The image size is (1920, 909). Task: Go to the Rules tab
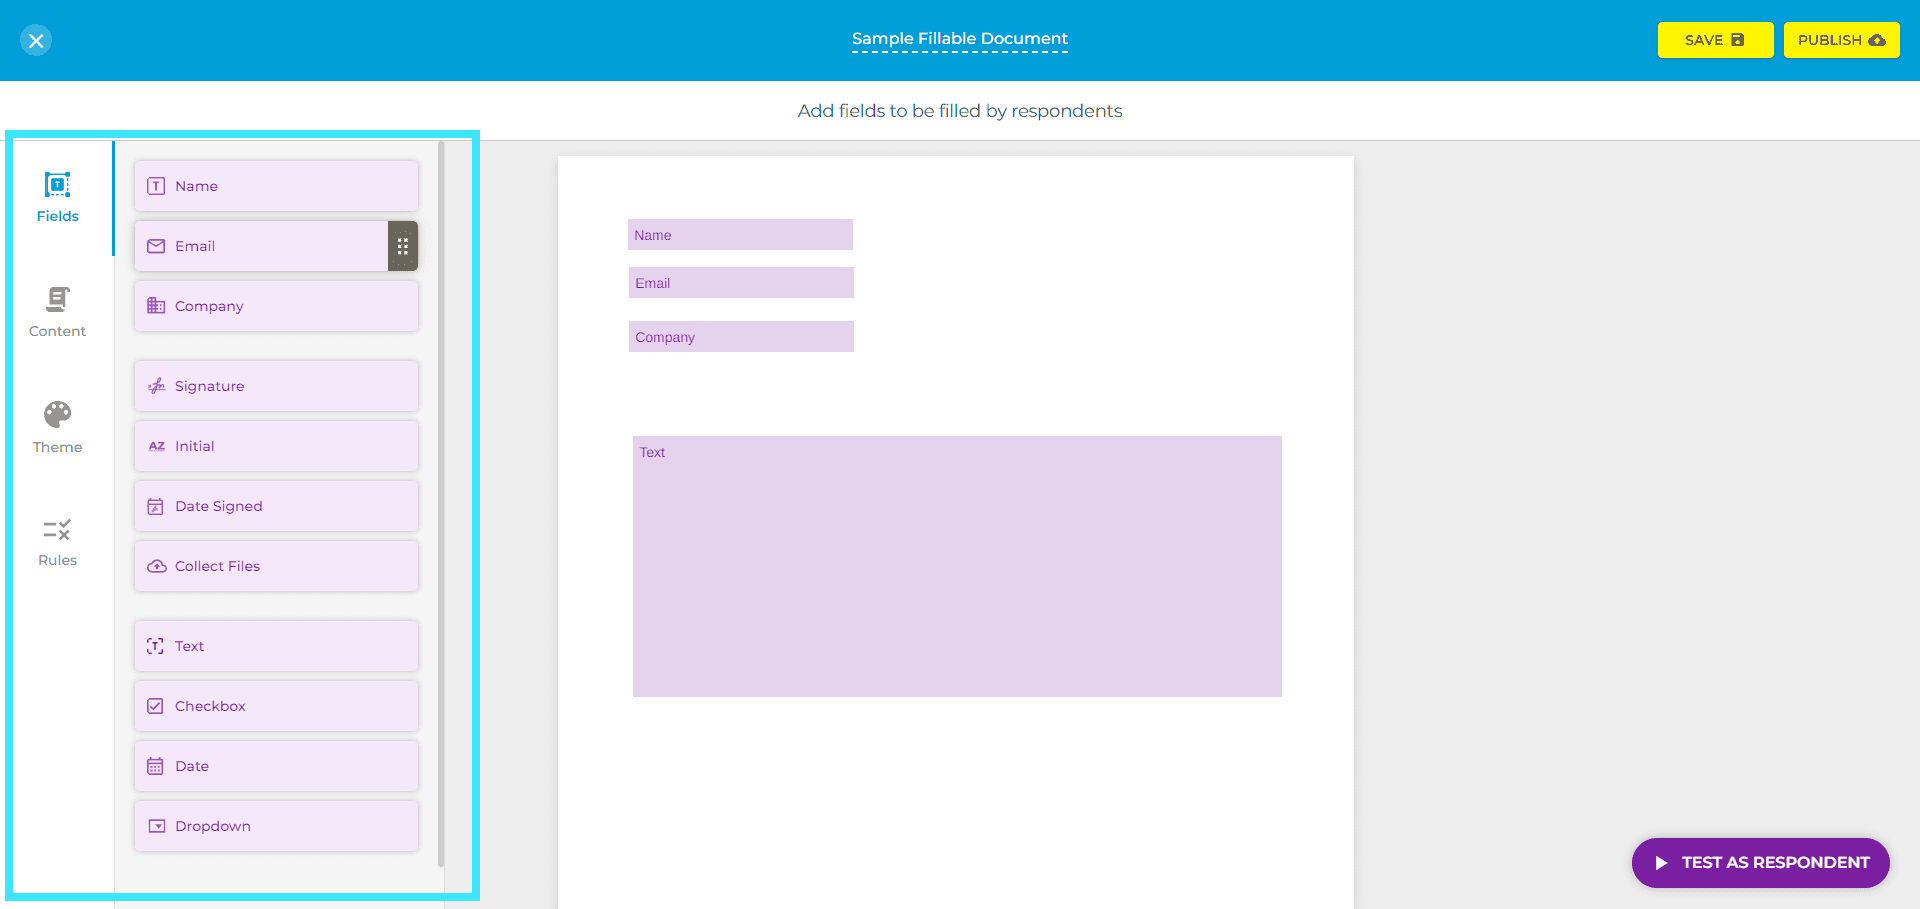pyautogui.click(x=58, y=542)
